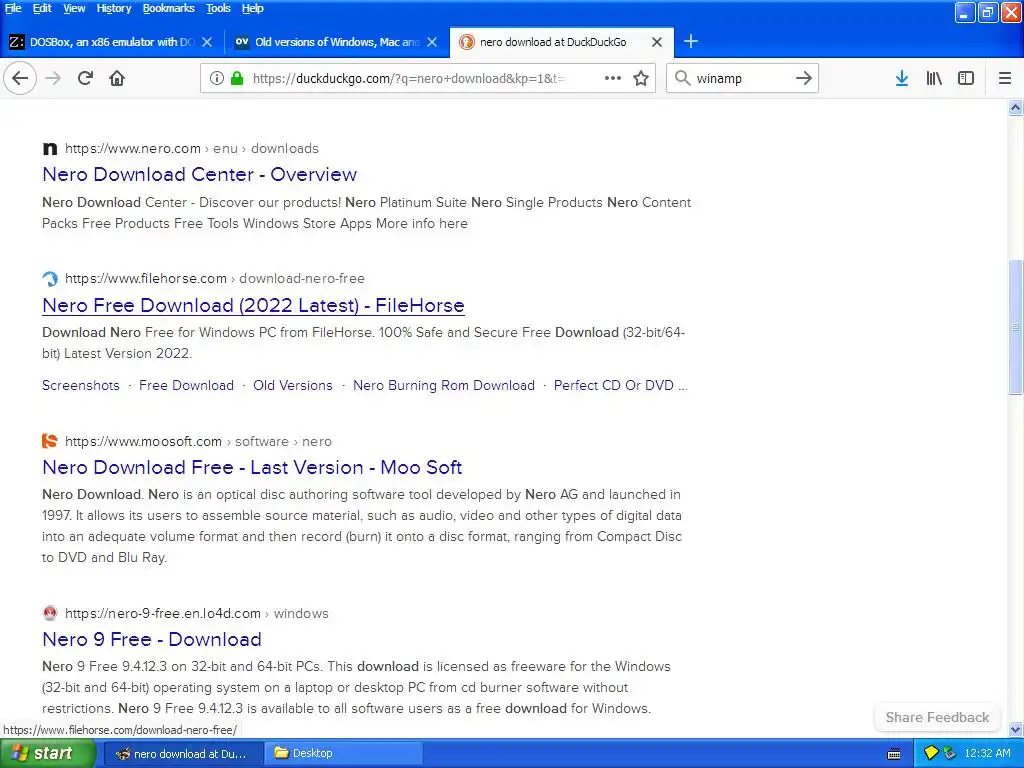Screen dimensions: 1024x768
Task: Click the 12:32 AM system clock
Action: [987, 753]
